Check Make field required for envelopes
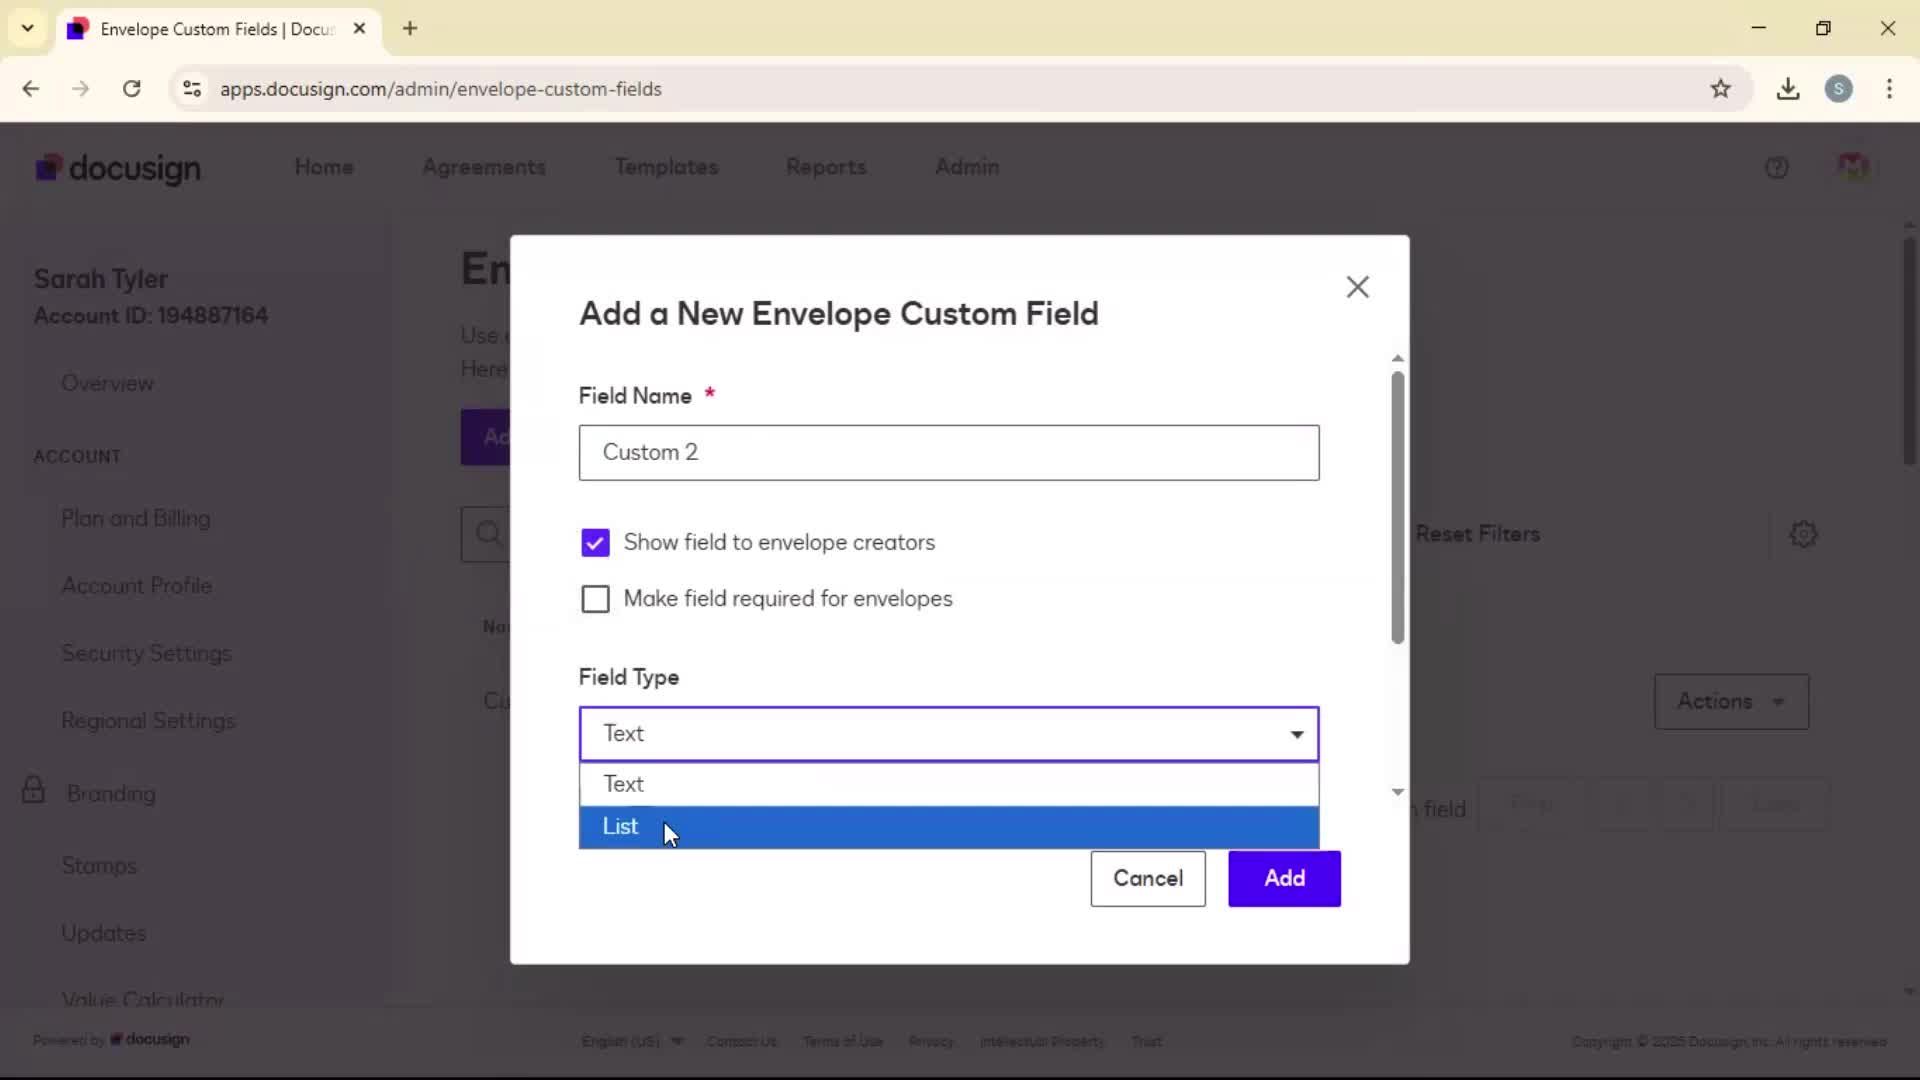 coord(595,599)
